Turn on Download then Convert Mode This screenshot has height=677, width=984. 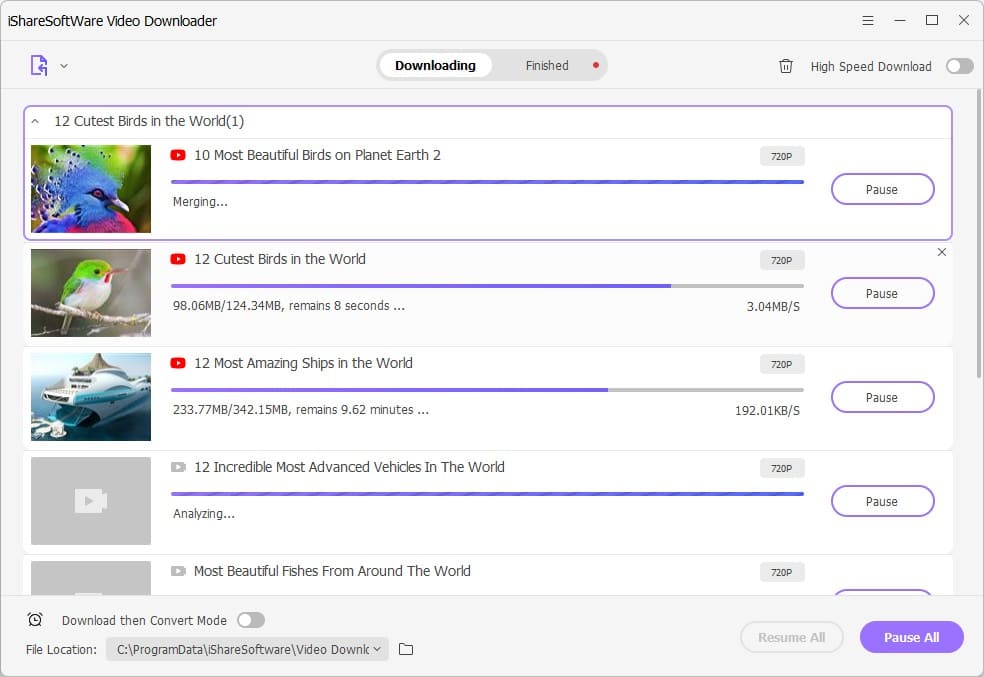click(x=251, y=620)
